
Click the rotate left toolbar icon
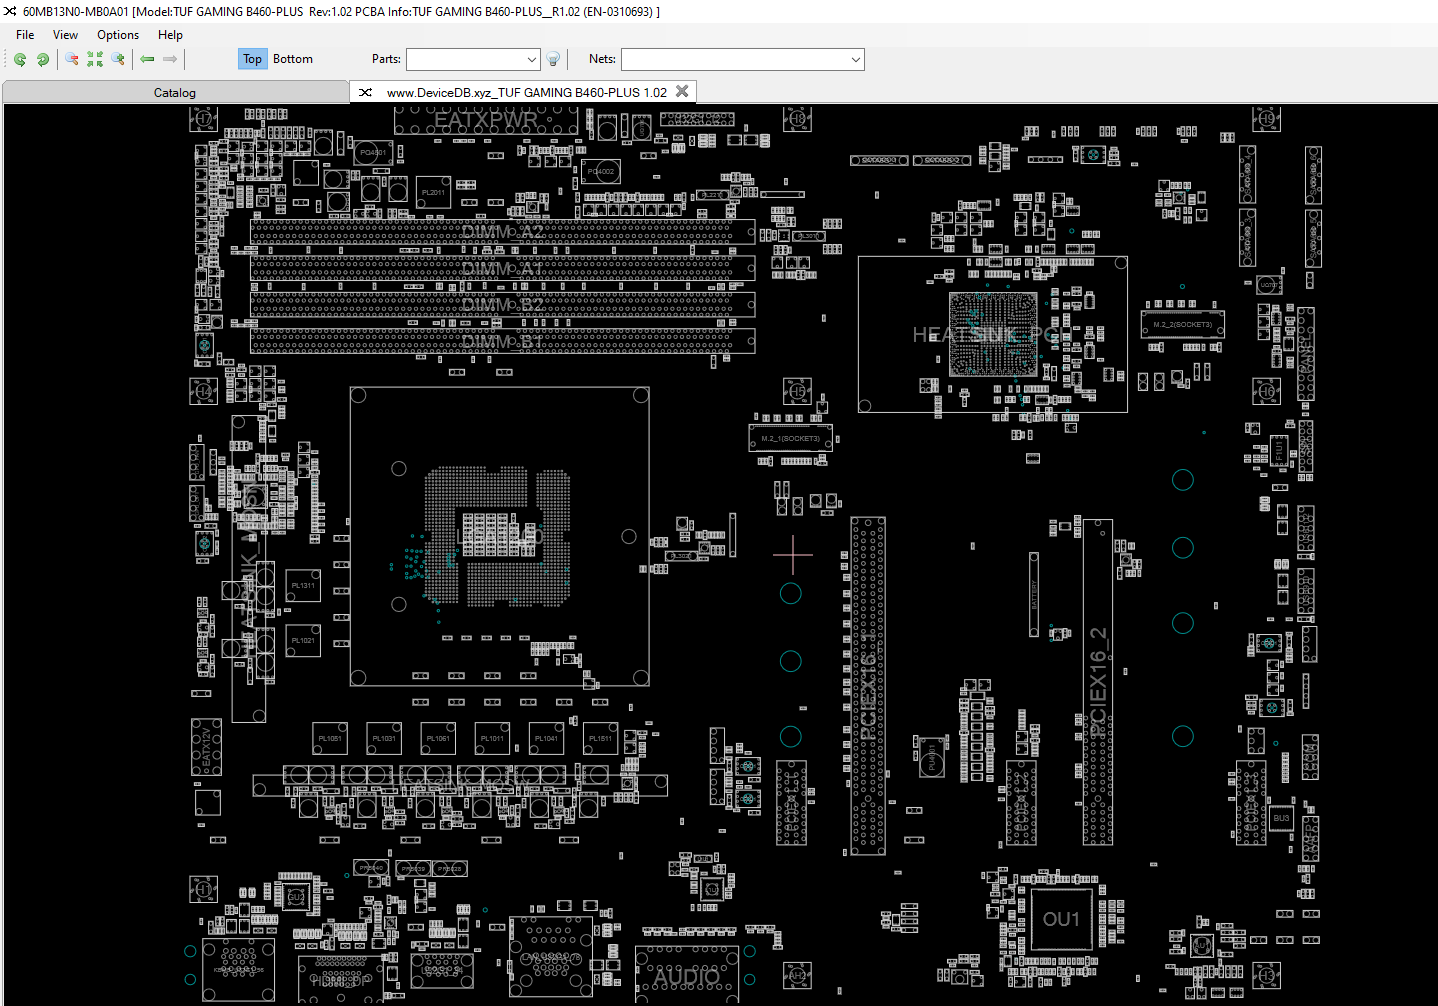(20, 59)
